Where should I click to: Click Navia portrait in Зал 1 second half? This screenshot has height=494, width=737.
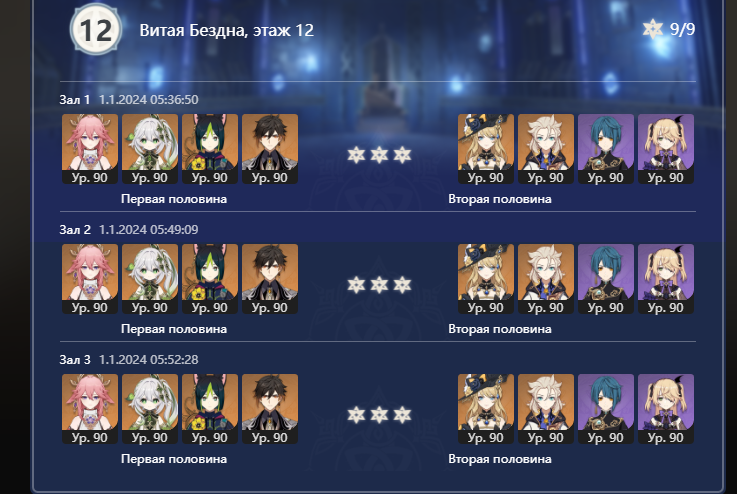[x=486, y=149]
